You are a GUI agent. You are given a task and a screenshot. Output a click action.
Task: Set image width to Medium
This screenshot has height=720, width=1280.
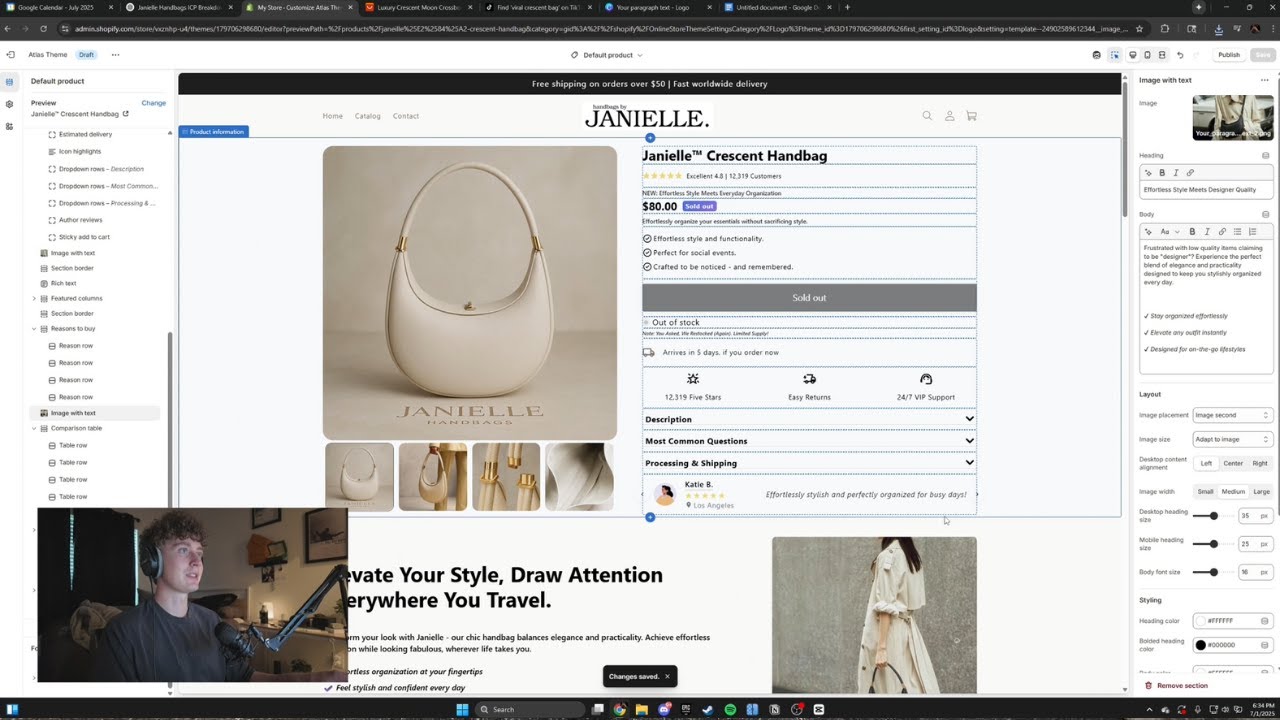(x=1233, y=491)
